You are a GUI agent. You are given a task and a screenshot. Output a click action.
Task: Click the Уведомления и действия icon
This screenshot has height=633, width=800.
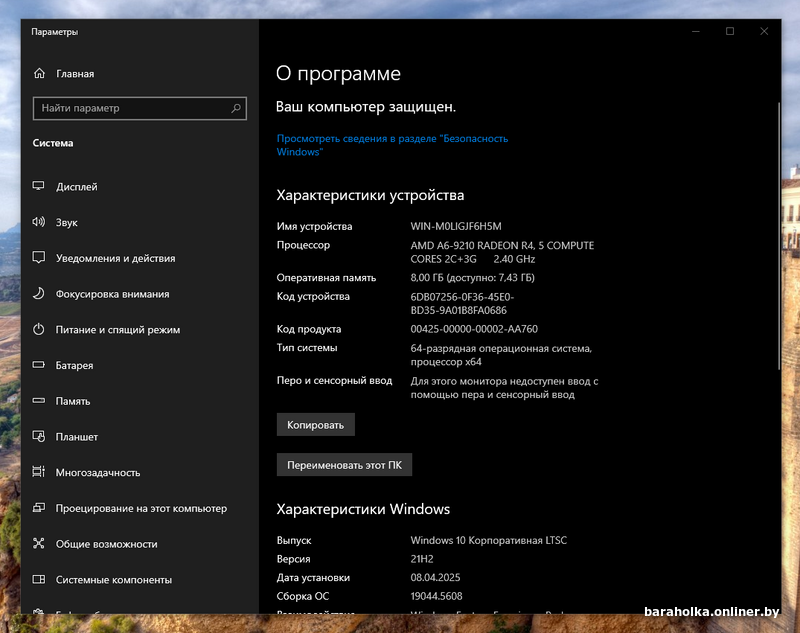pos(39,258)
